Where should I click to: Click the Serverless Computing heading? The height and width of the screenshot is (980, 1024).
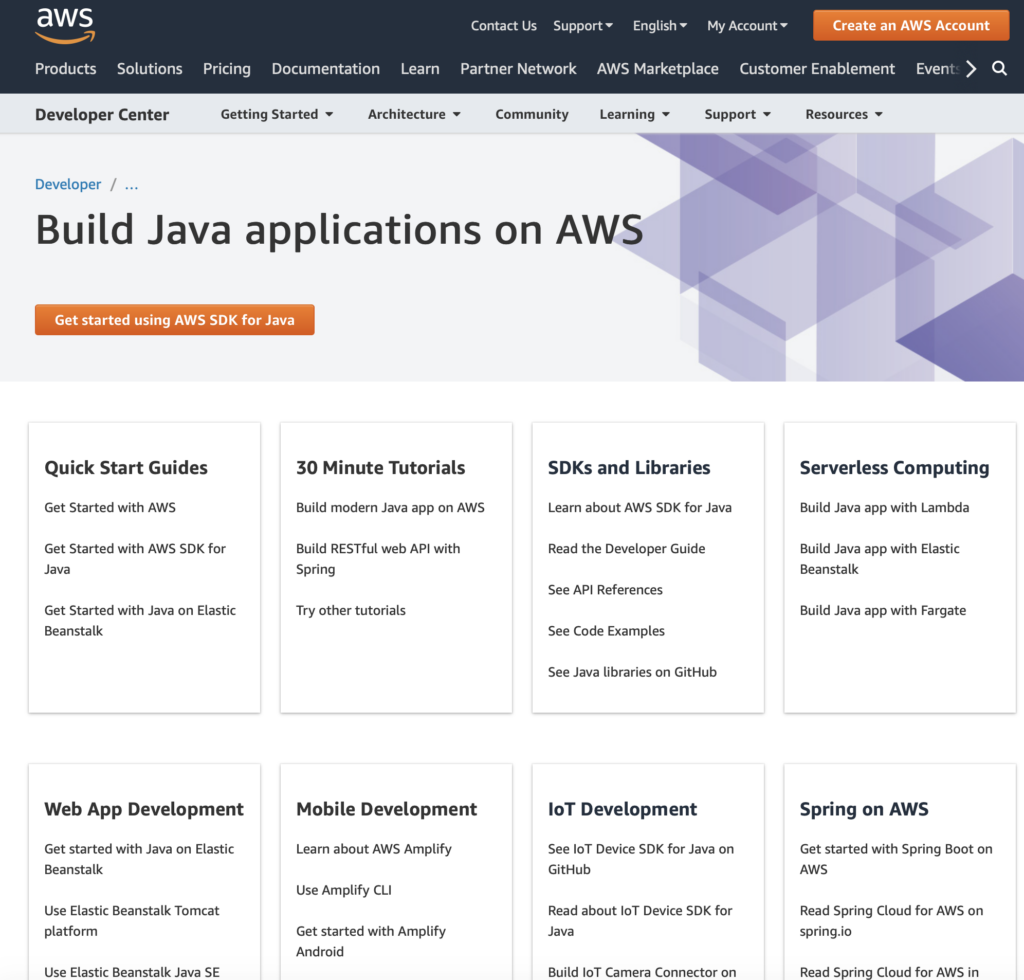click(x=894, y=467)
